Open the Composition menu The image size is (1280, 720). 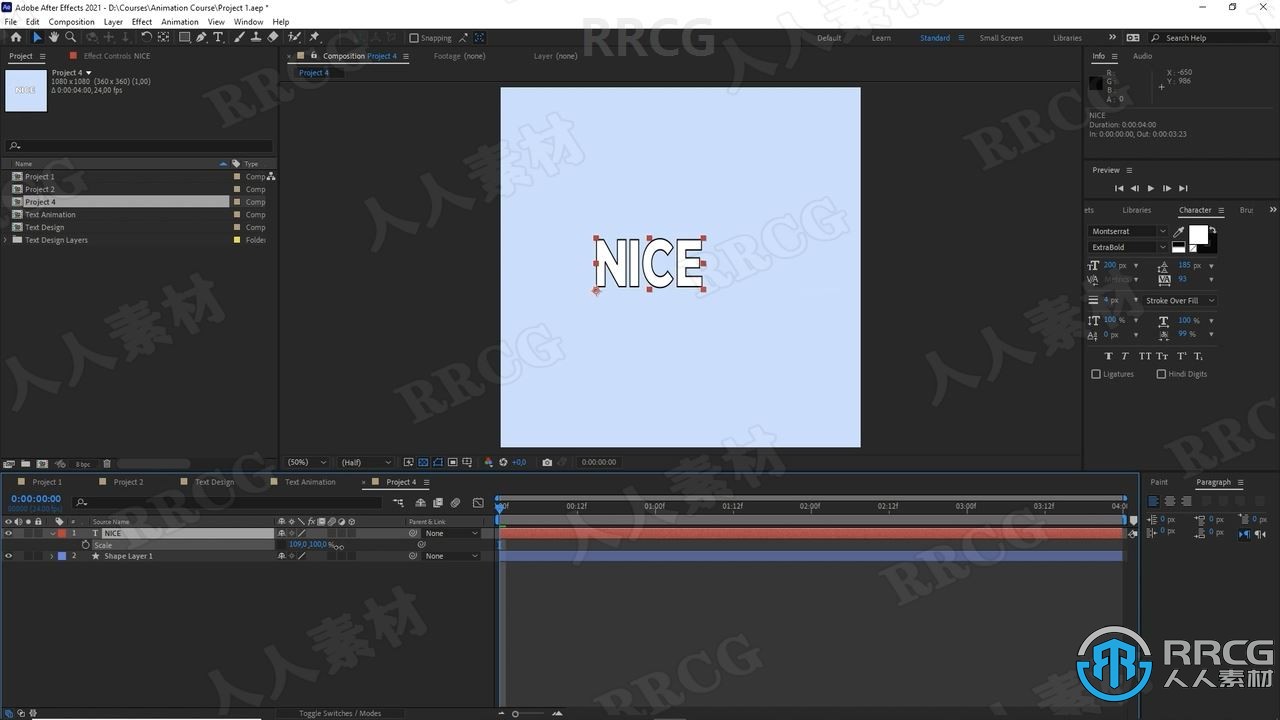71,21
